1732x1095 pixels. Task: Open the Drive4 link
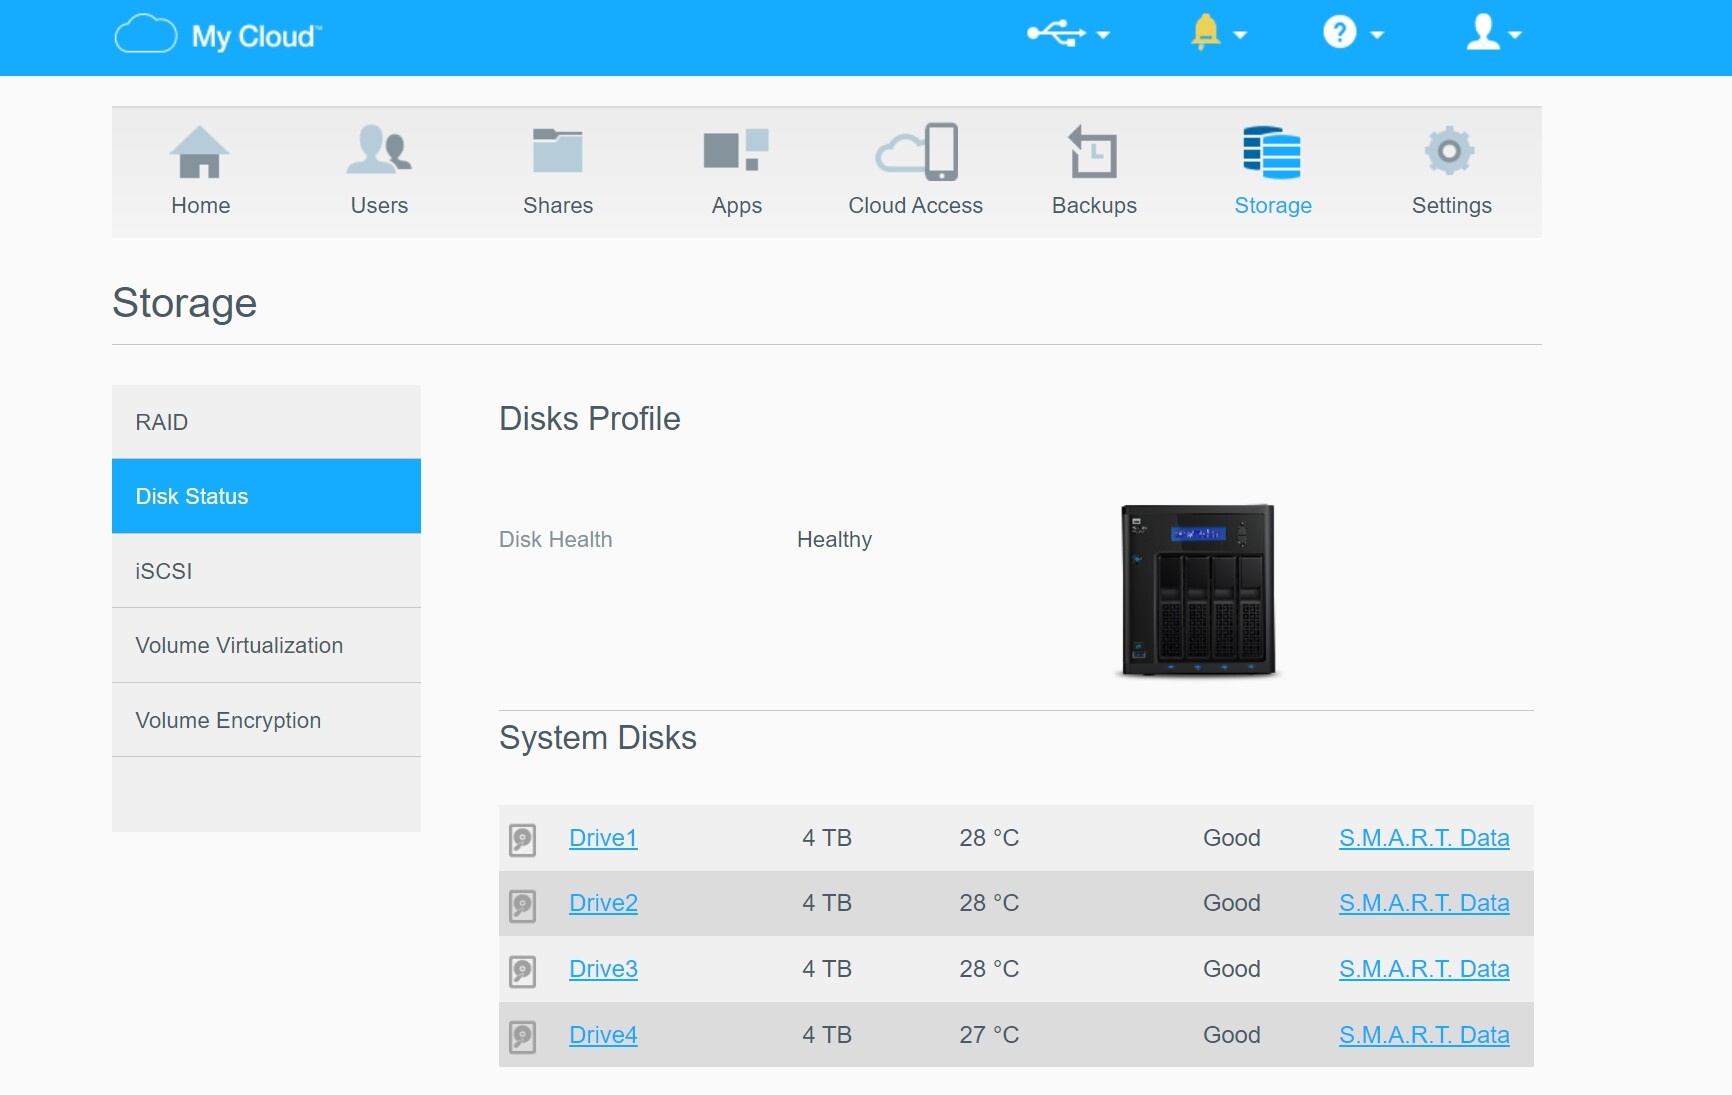pos(603,1035)
